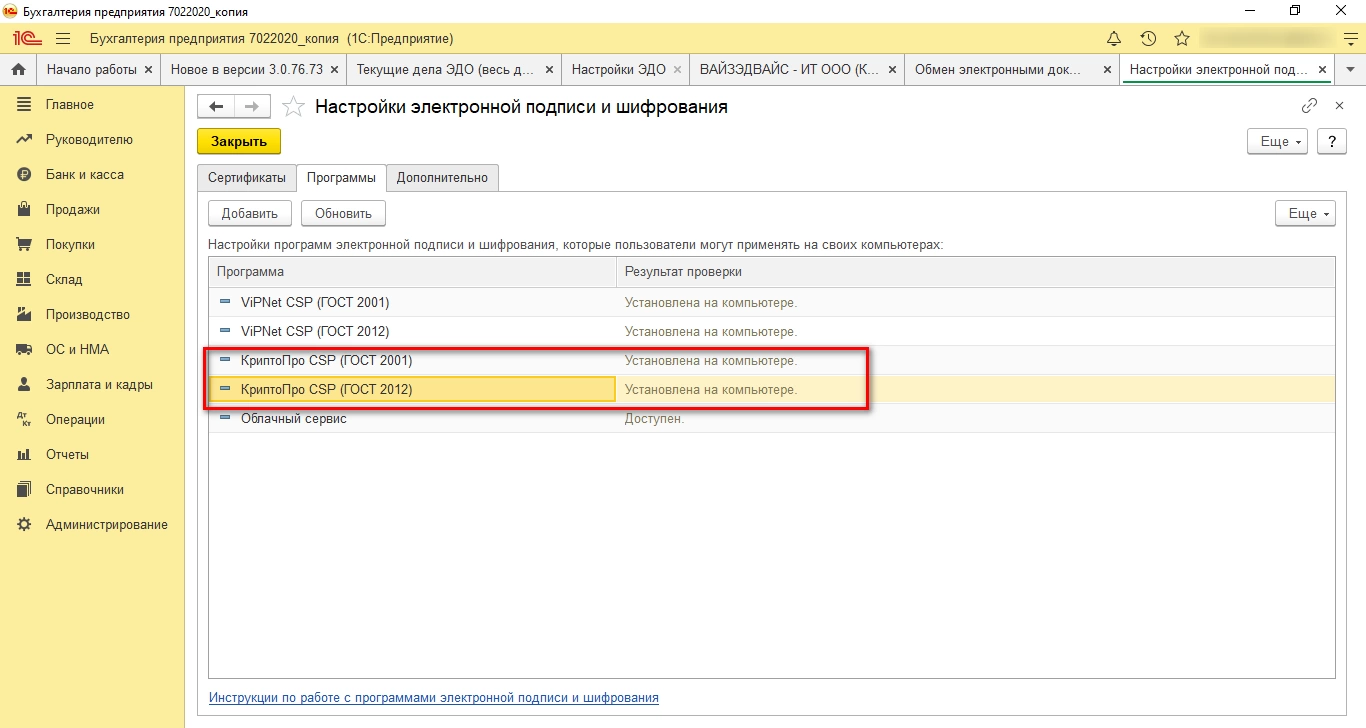Close the Начало работы tab
Viewport: 1366px width, 728px height.
[148, 70]
